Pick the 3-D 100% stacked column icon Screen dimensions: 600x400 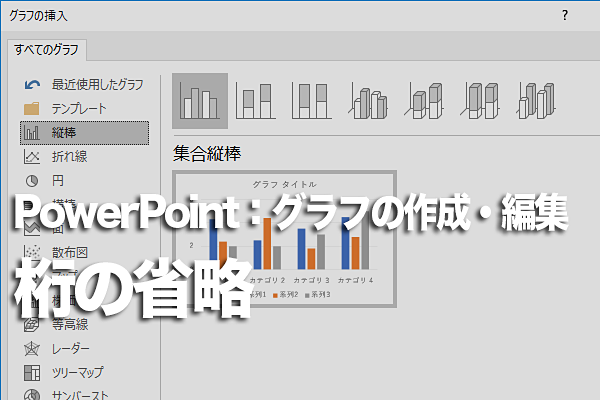pyautogui.click(x=480, y=101)
